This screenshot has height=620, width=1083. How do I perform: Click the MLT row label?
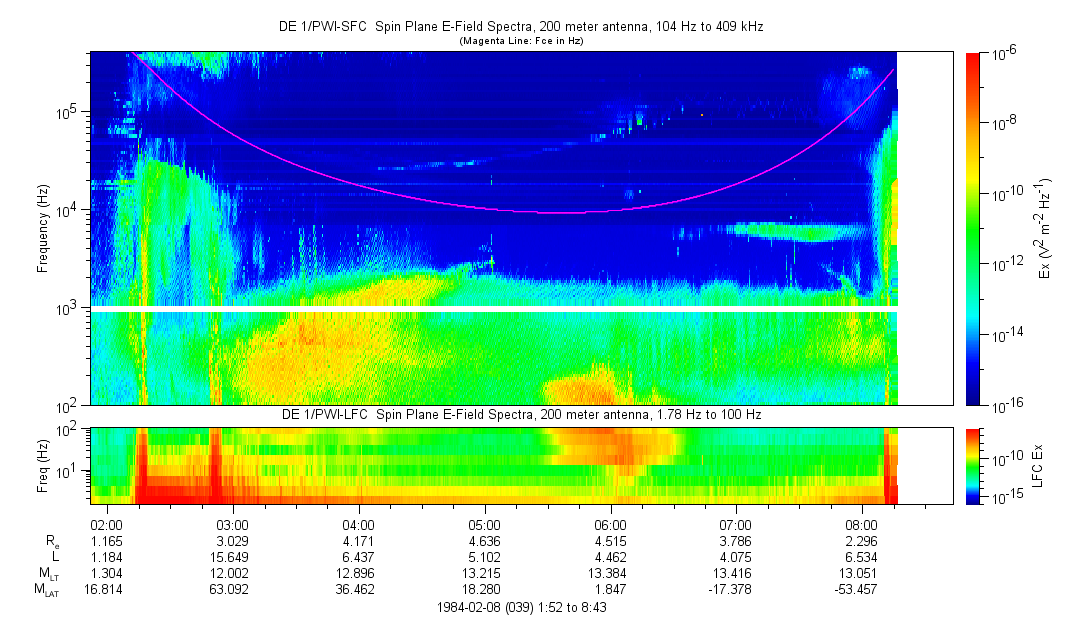coord(49,574)
